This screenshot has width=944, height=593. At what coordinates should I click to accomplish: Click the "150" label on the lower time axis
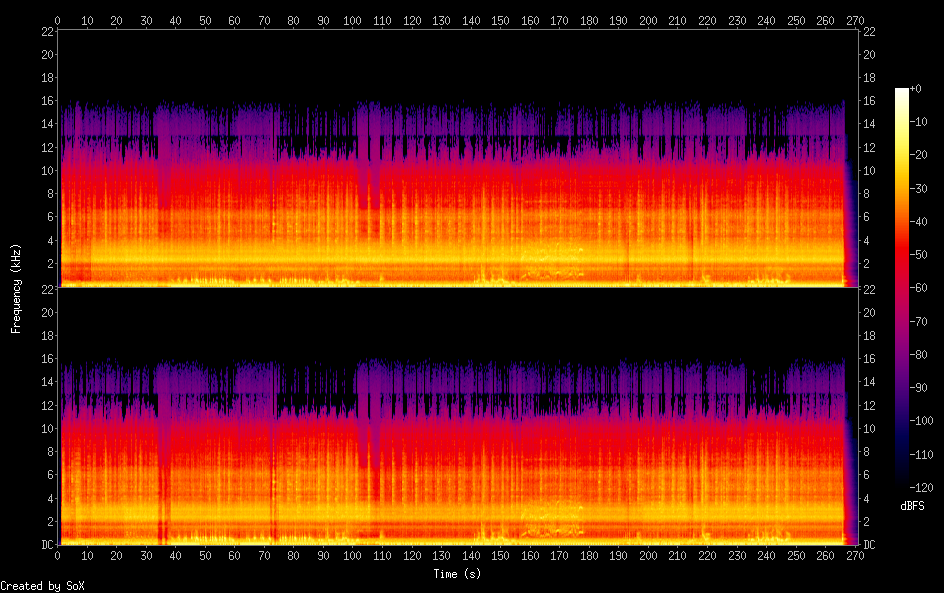(500, 556)
